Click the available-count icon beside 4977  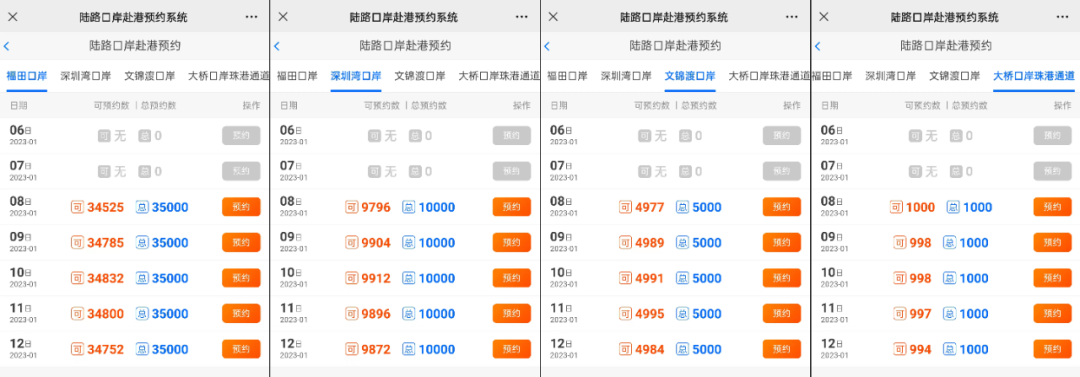click(x=625, y=207)
